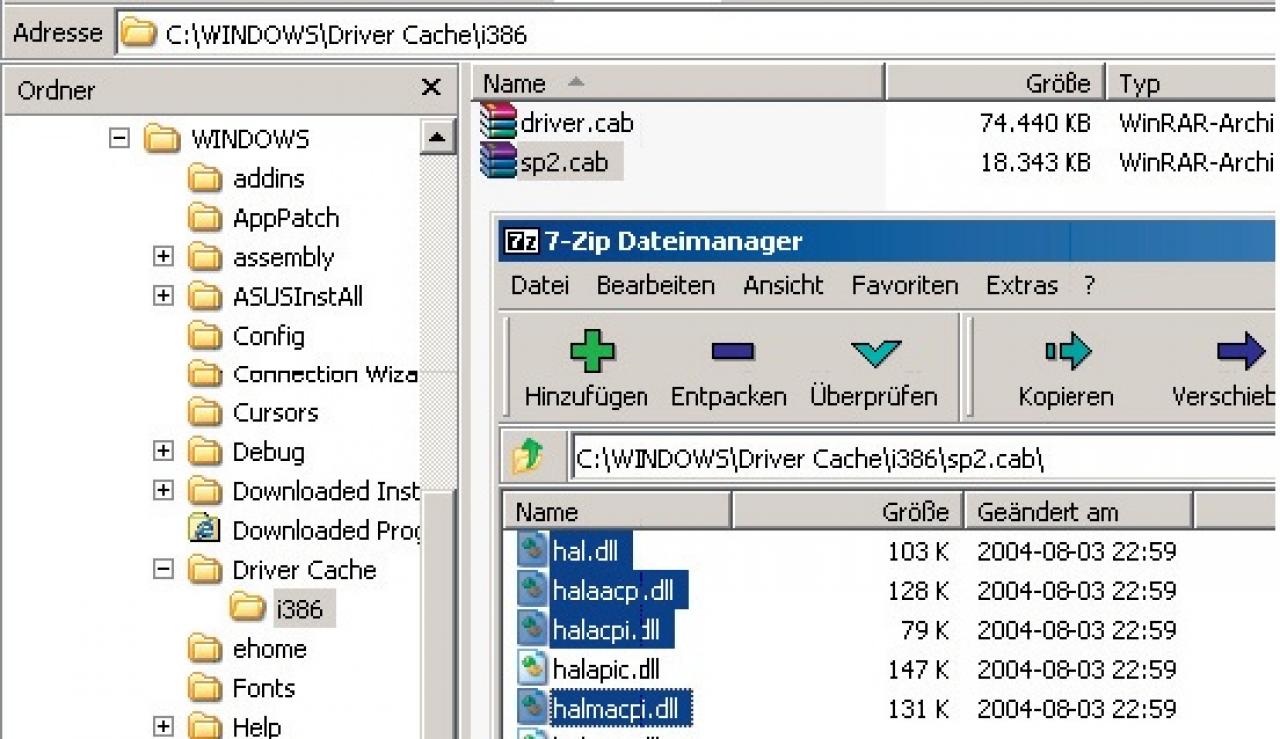Expand the ASUSInstAll folder node
Viewport: 1280px width, 739px height.
point(163,296)
